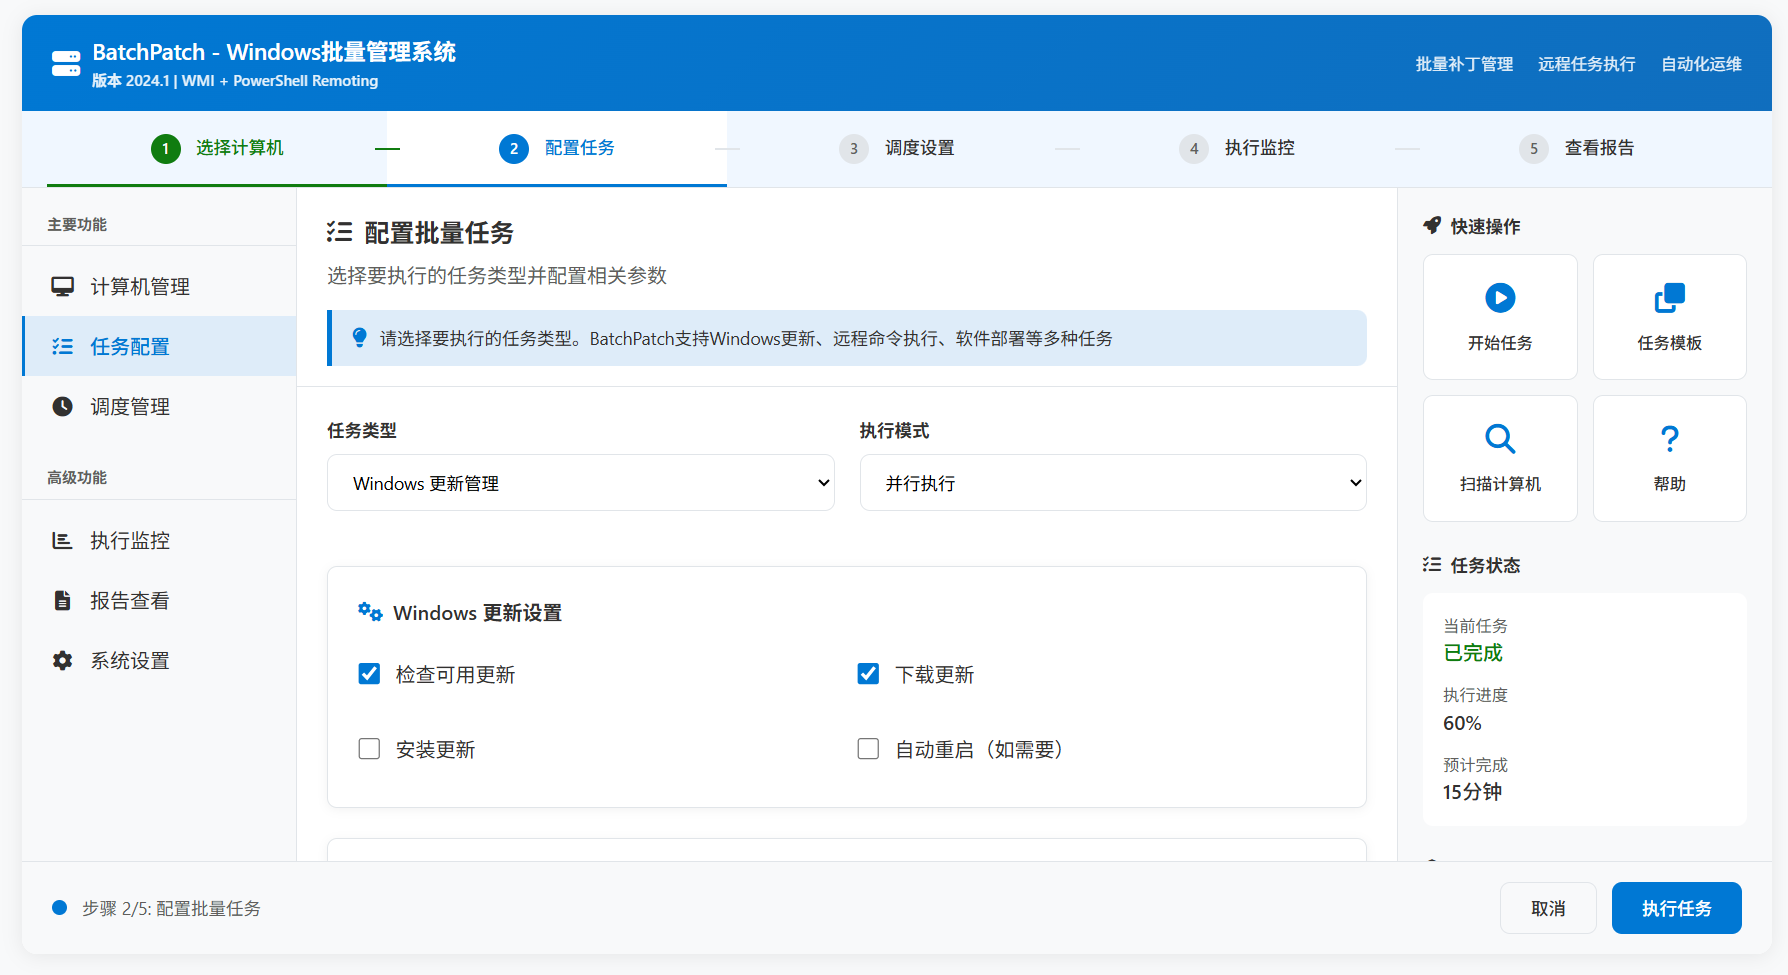
Task: Open 报告查看 in the sidebar
Action: tap(159, 601)
